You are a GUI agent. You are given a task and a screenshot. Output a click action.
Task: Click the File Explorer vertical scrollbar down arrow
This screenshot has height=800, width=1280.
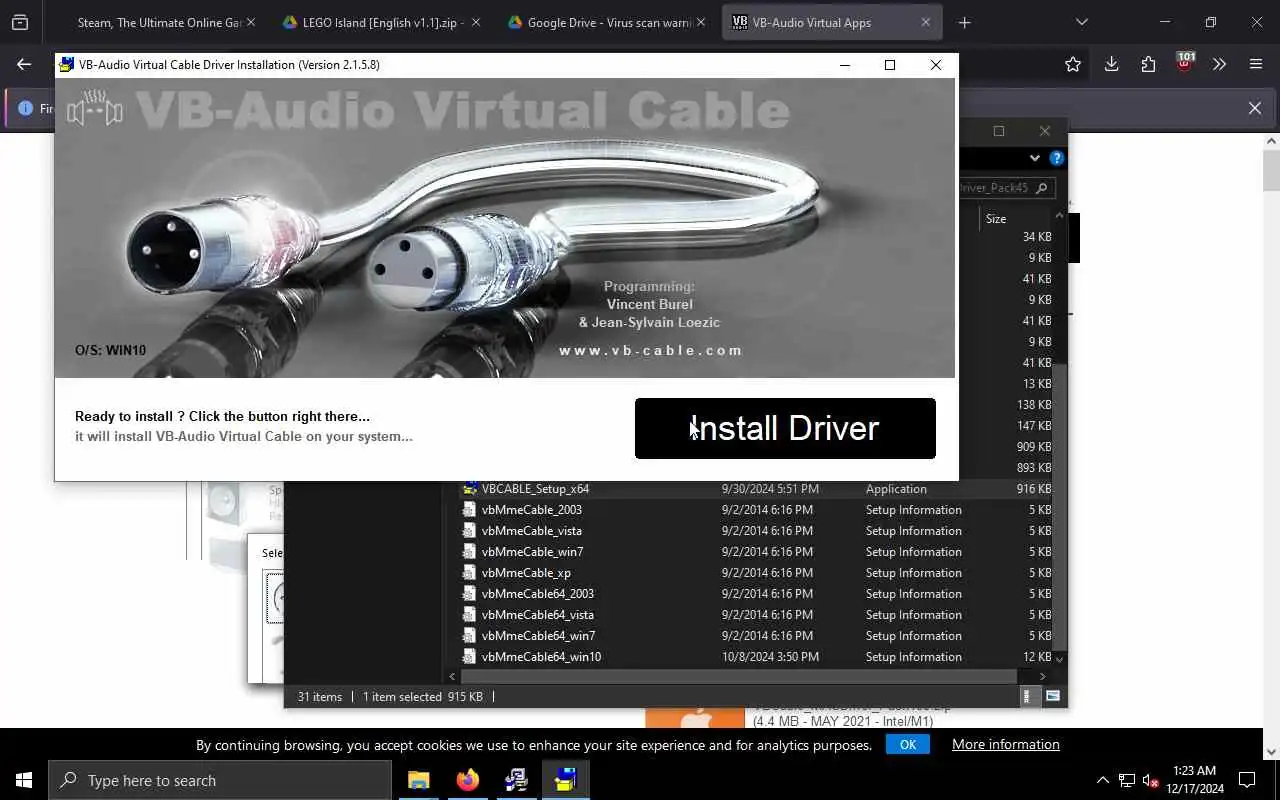pyautogui.click(x=1060, y=659)
